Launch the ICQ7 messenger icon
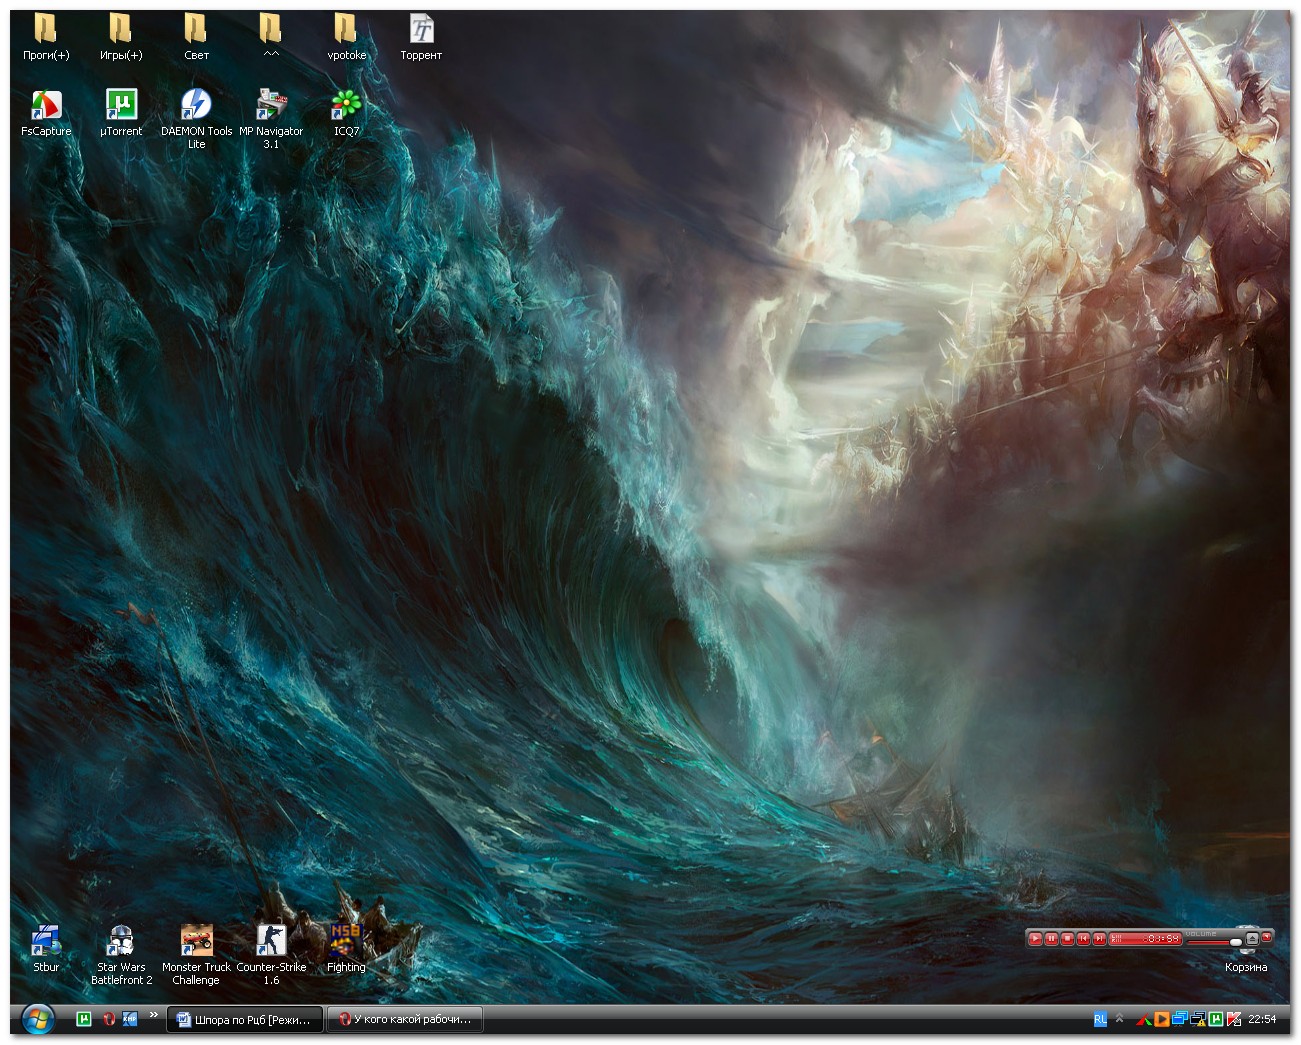The width and height of the screenshot is (1301, 1045). 346,106
